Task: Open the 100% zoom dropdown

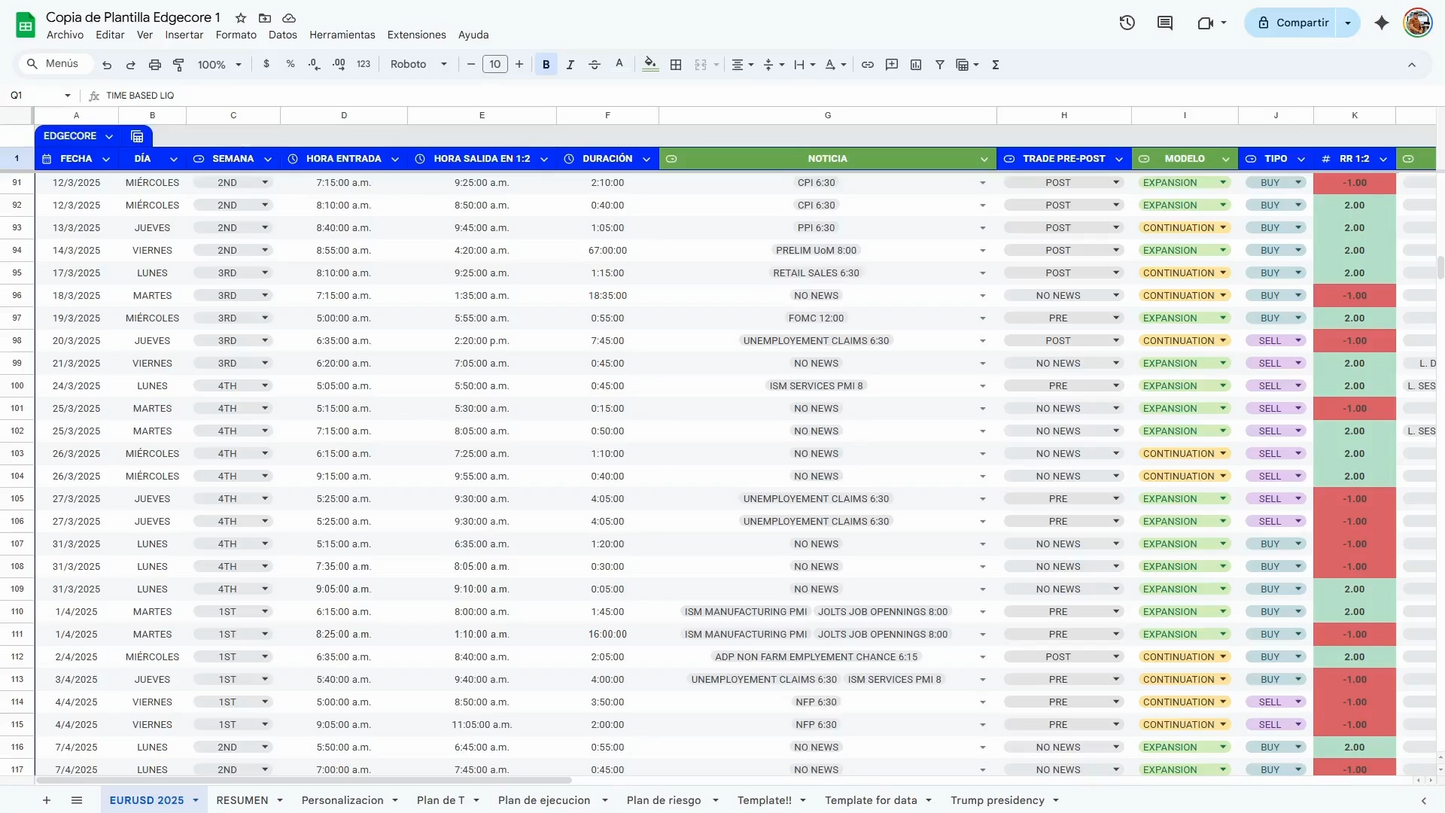Action: pyautogui.click(x=219, y=65)
